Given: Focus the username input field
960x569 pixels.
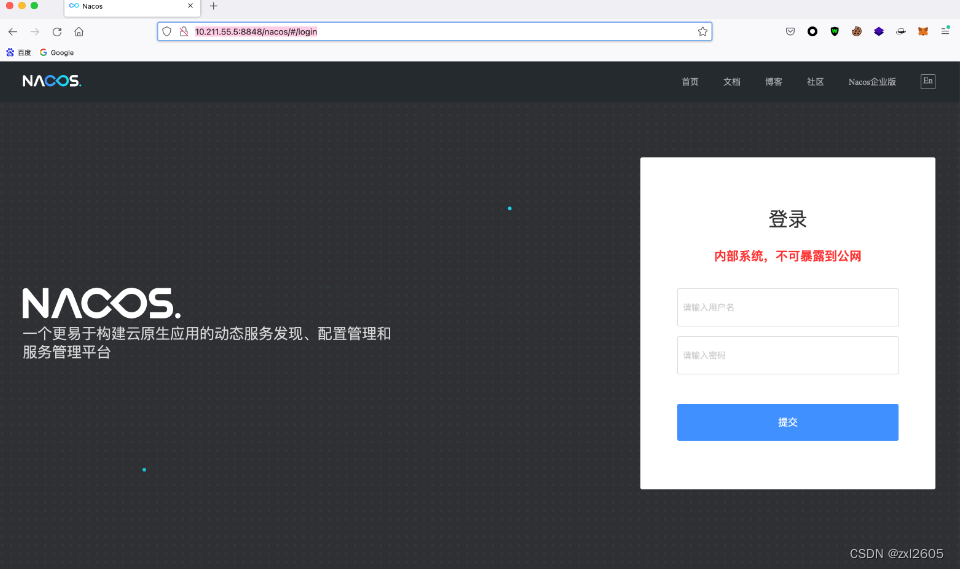Looking at the screenshot, I should pyautogui.click(x=787, y=307).
